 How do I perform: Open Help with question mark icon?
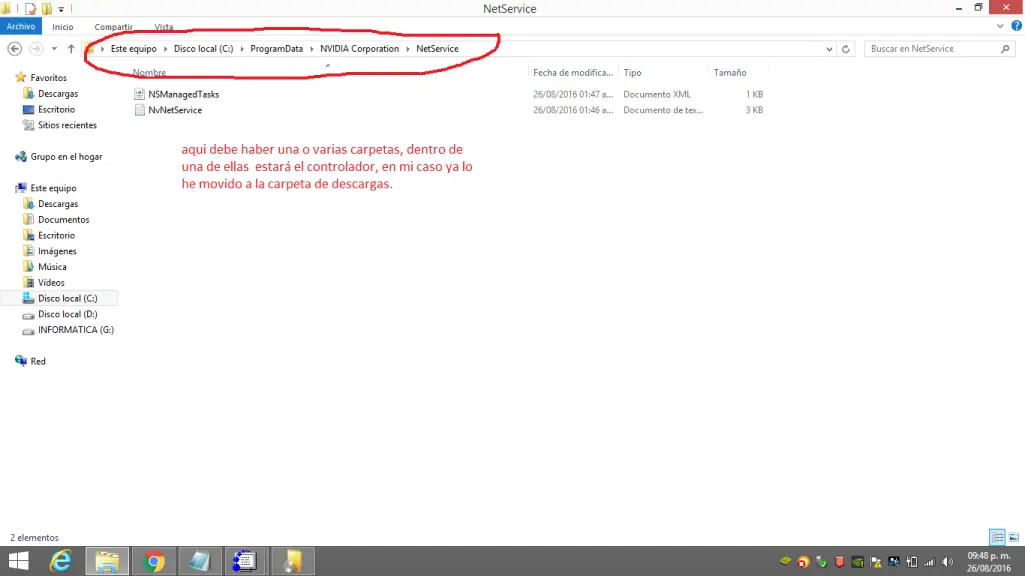1017,26
